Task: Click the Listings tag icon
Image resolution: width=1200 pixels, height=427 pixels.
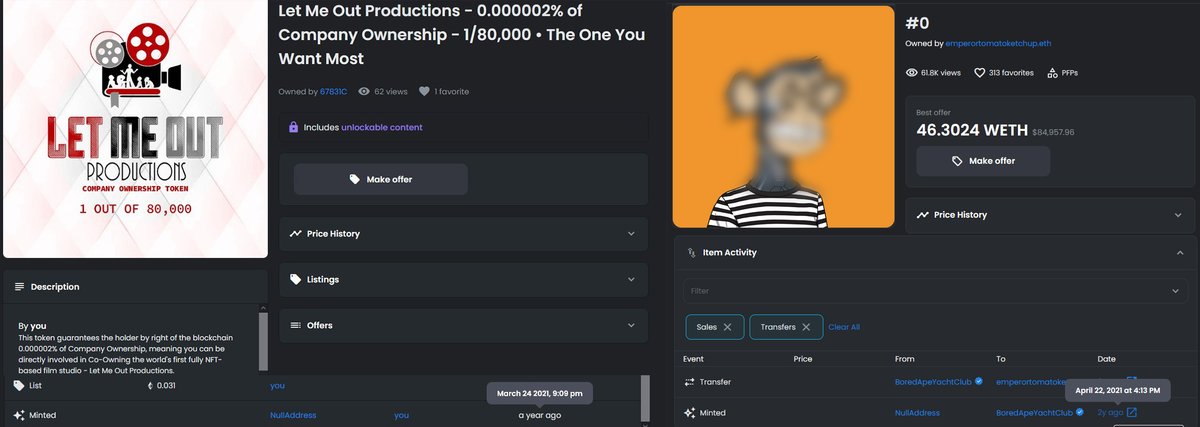Action: click(x=296, y=279)
